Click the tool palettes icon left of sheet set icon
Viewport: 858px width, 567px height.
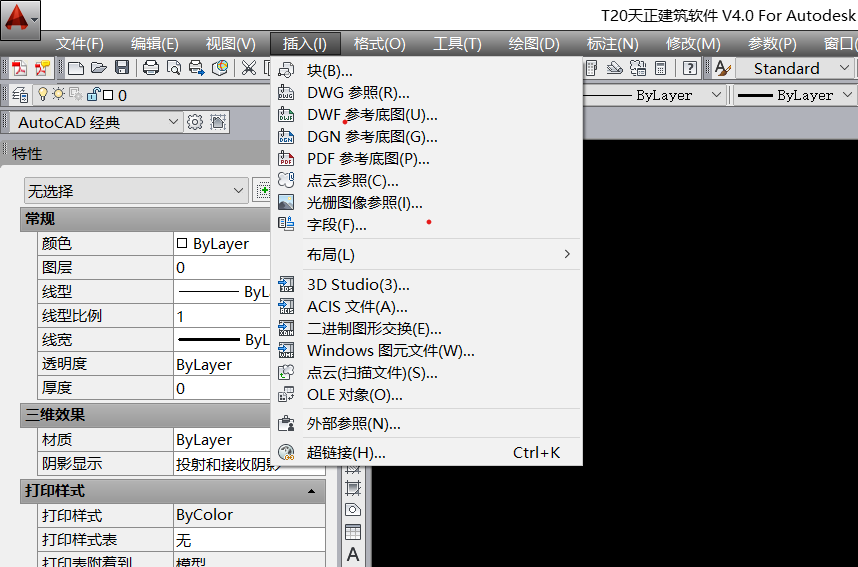click(x=592, y=68)
